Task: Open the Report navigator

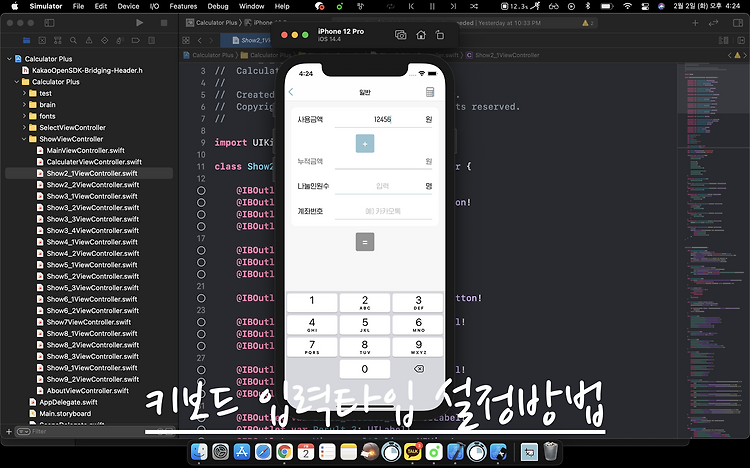Action: tap(152, 41)
